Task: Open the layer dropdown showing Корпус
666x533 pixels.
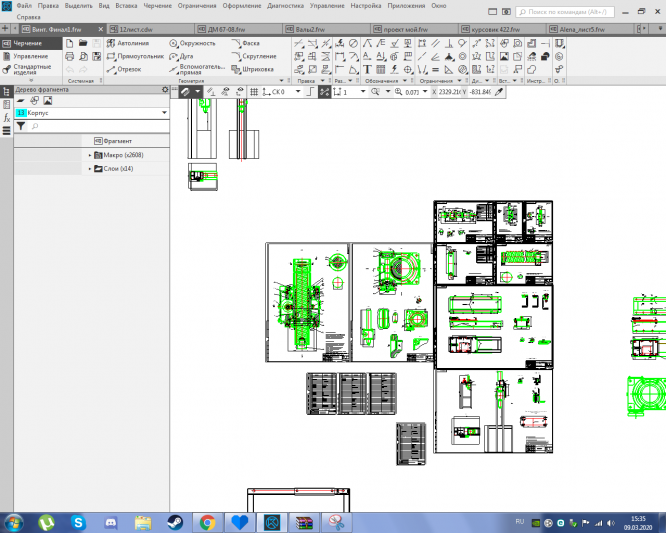Action: pos(164,113)
